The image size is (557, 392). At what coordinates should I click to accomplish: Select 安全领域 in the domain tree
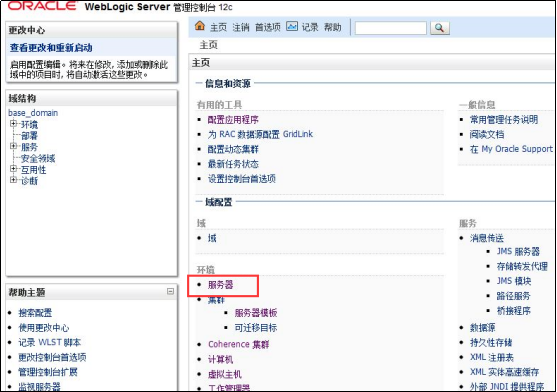[38, 158]
